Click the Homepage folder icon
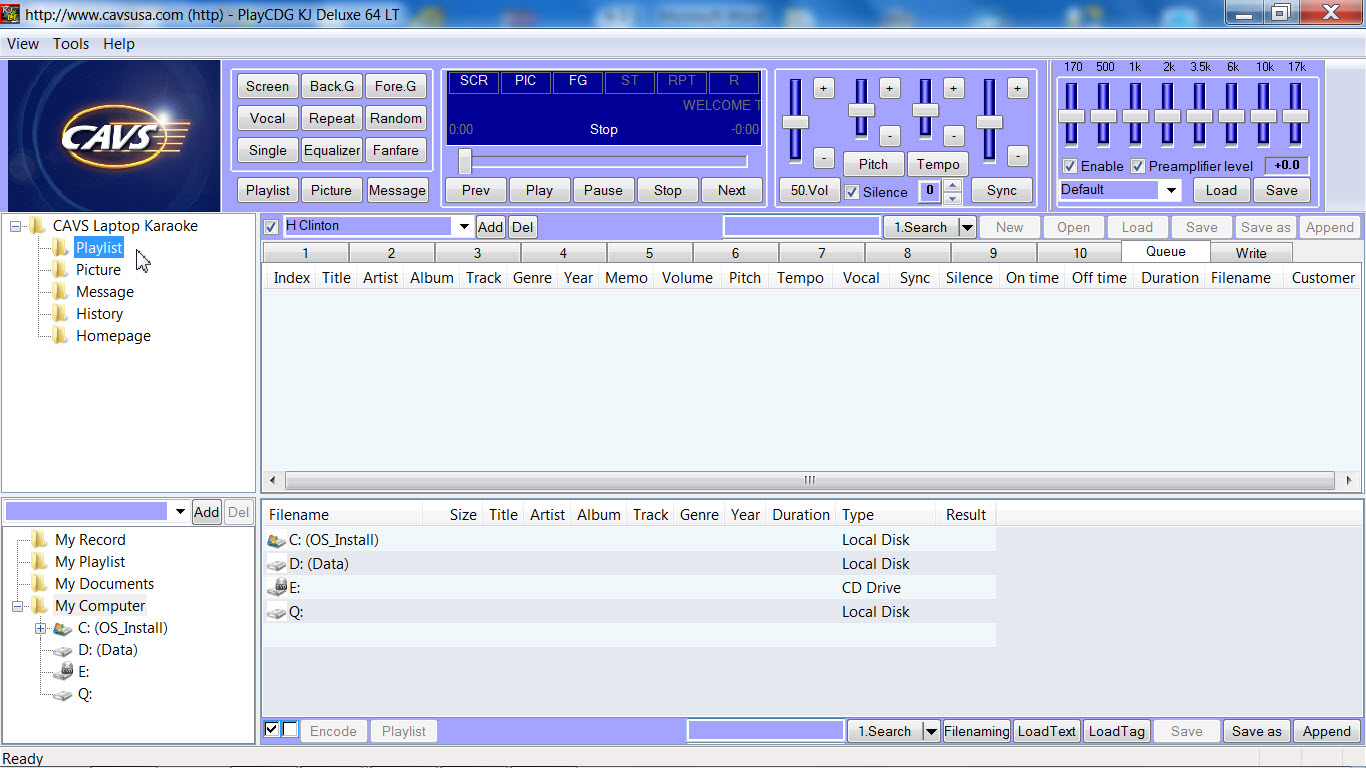 (61, 336)
